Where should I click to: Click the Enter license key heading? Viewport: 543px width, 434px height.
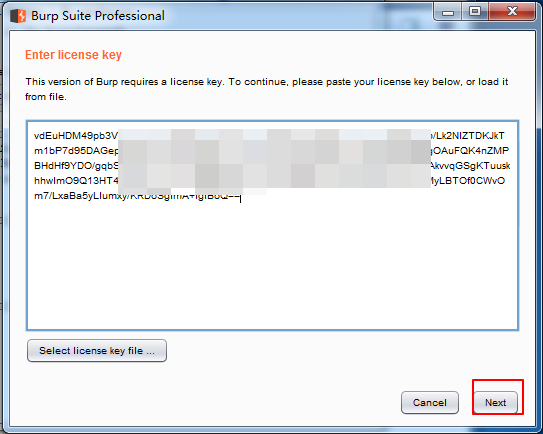[73, 55]
